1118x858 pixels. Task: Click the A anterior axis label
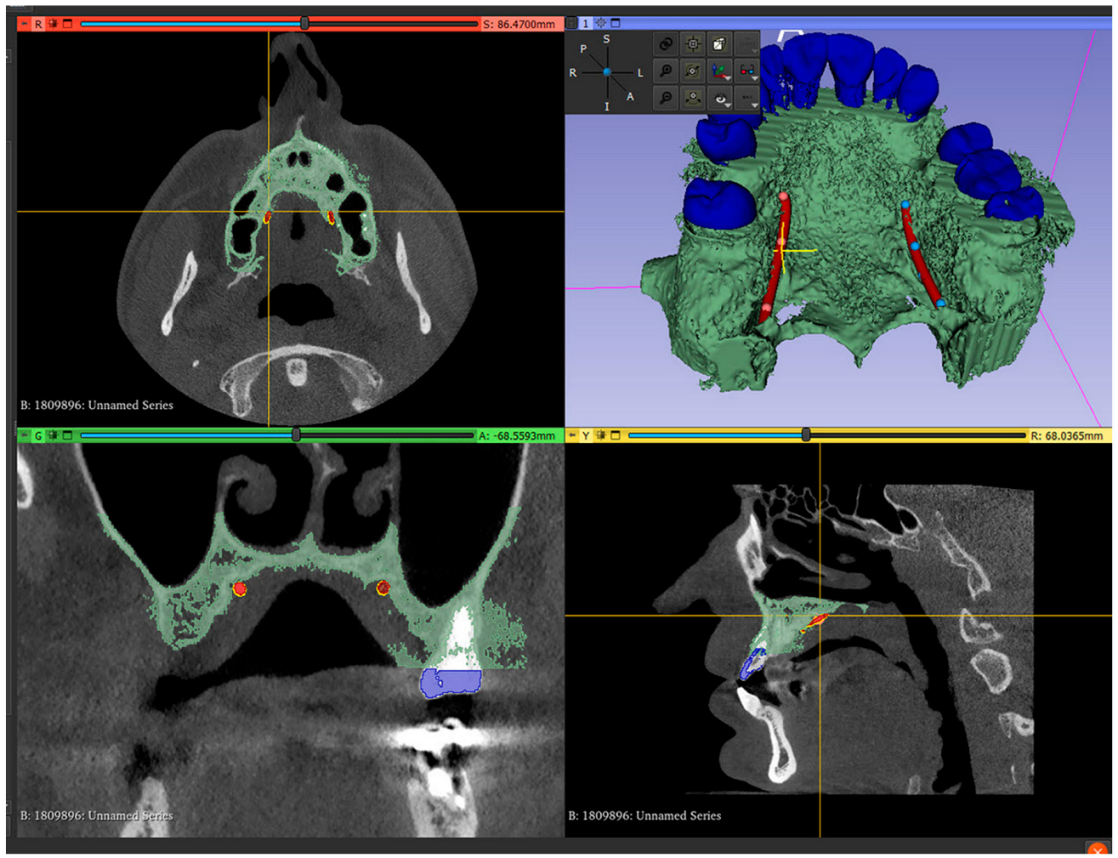[630, 96]
